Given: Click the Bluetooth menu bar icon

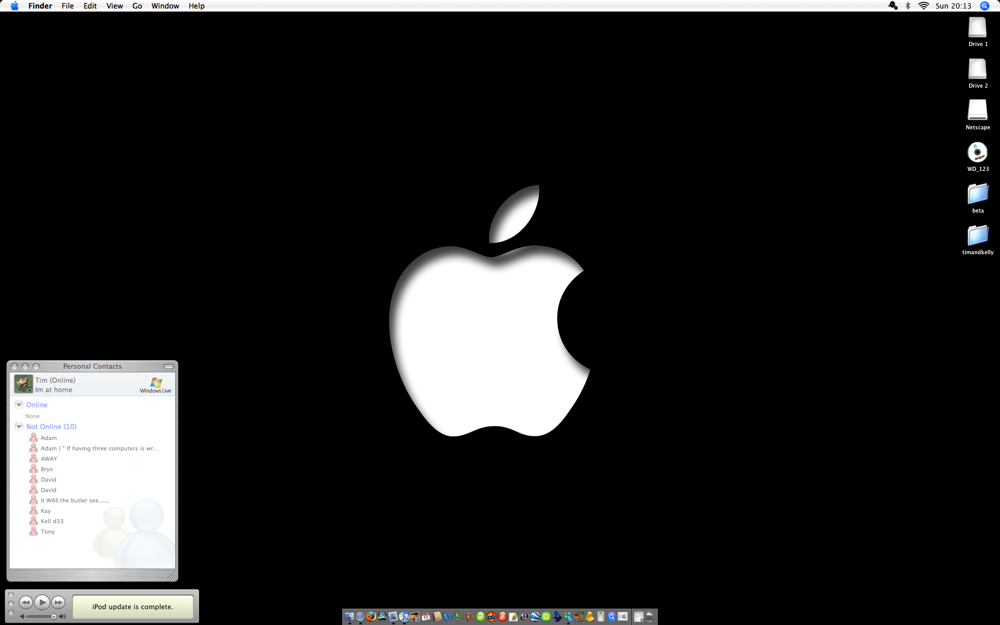Looking at the screenshot, I should (908, 6).
